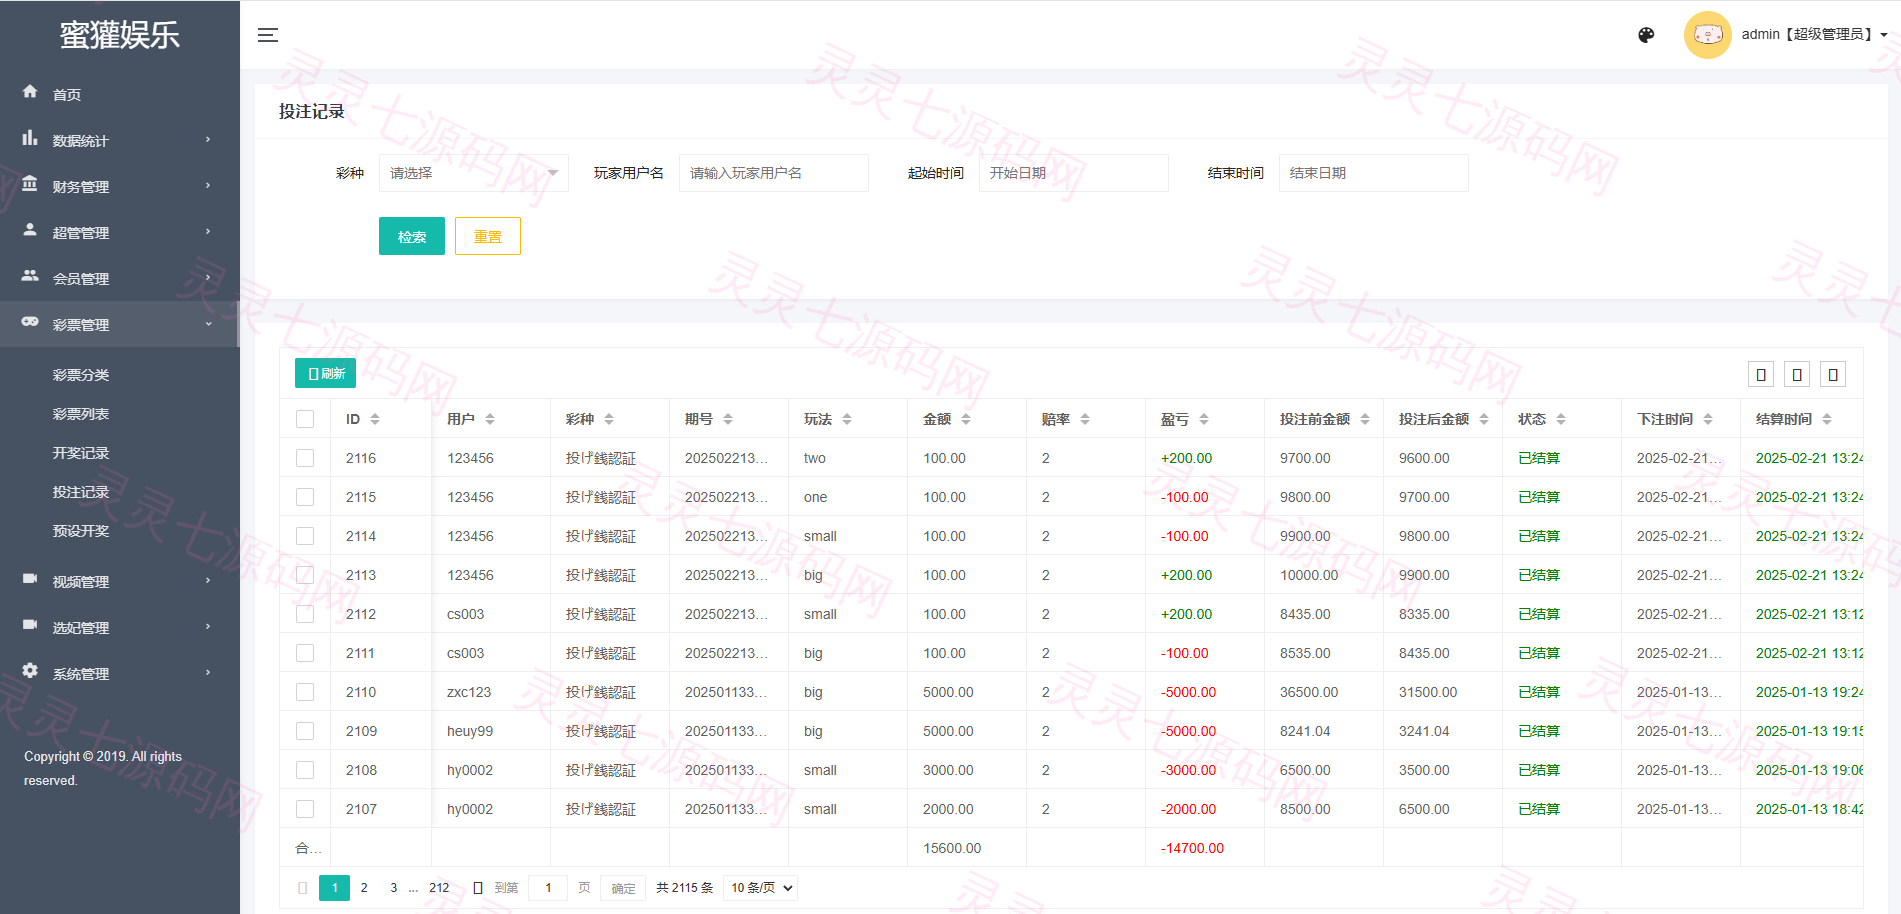The width and height of the screenshot is (1901, 914).
Task: Click the admin avatar picture
Action: 1708,35
